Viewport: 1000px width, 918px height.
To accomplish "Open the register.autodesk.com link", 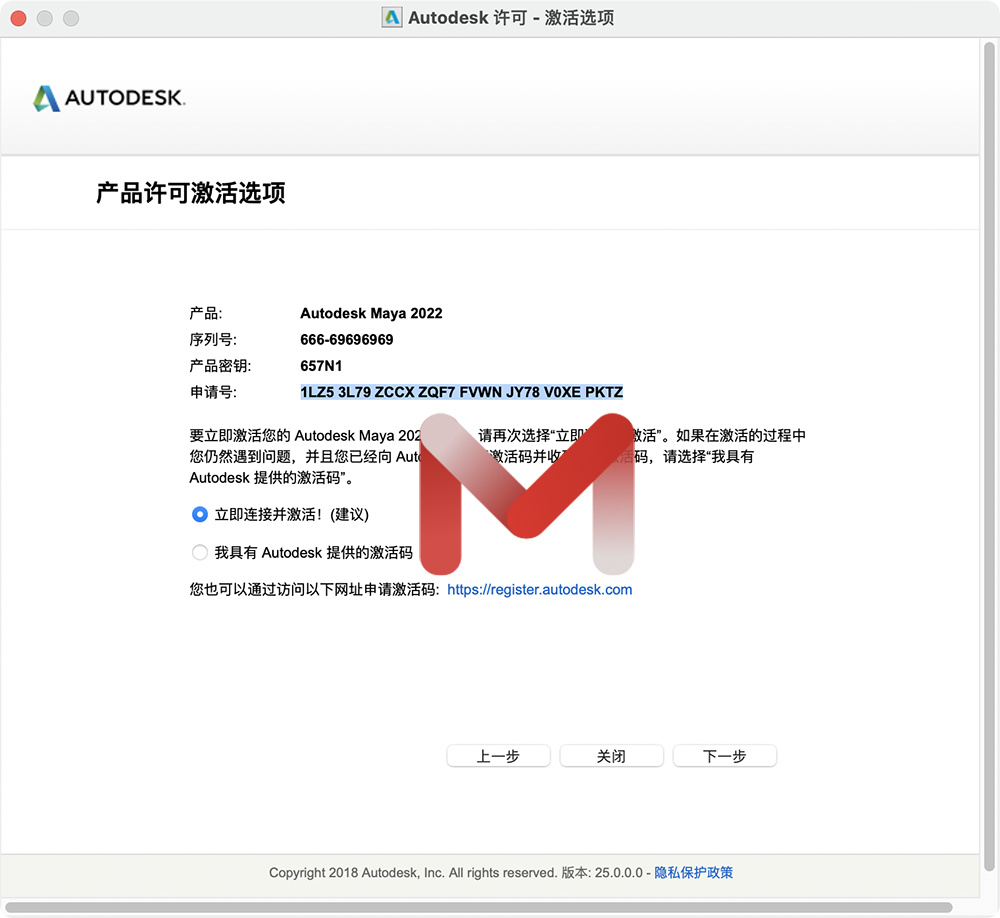I will (x=540, y=589).
